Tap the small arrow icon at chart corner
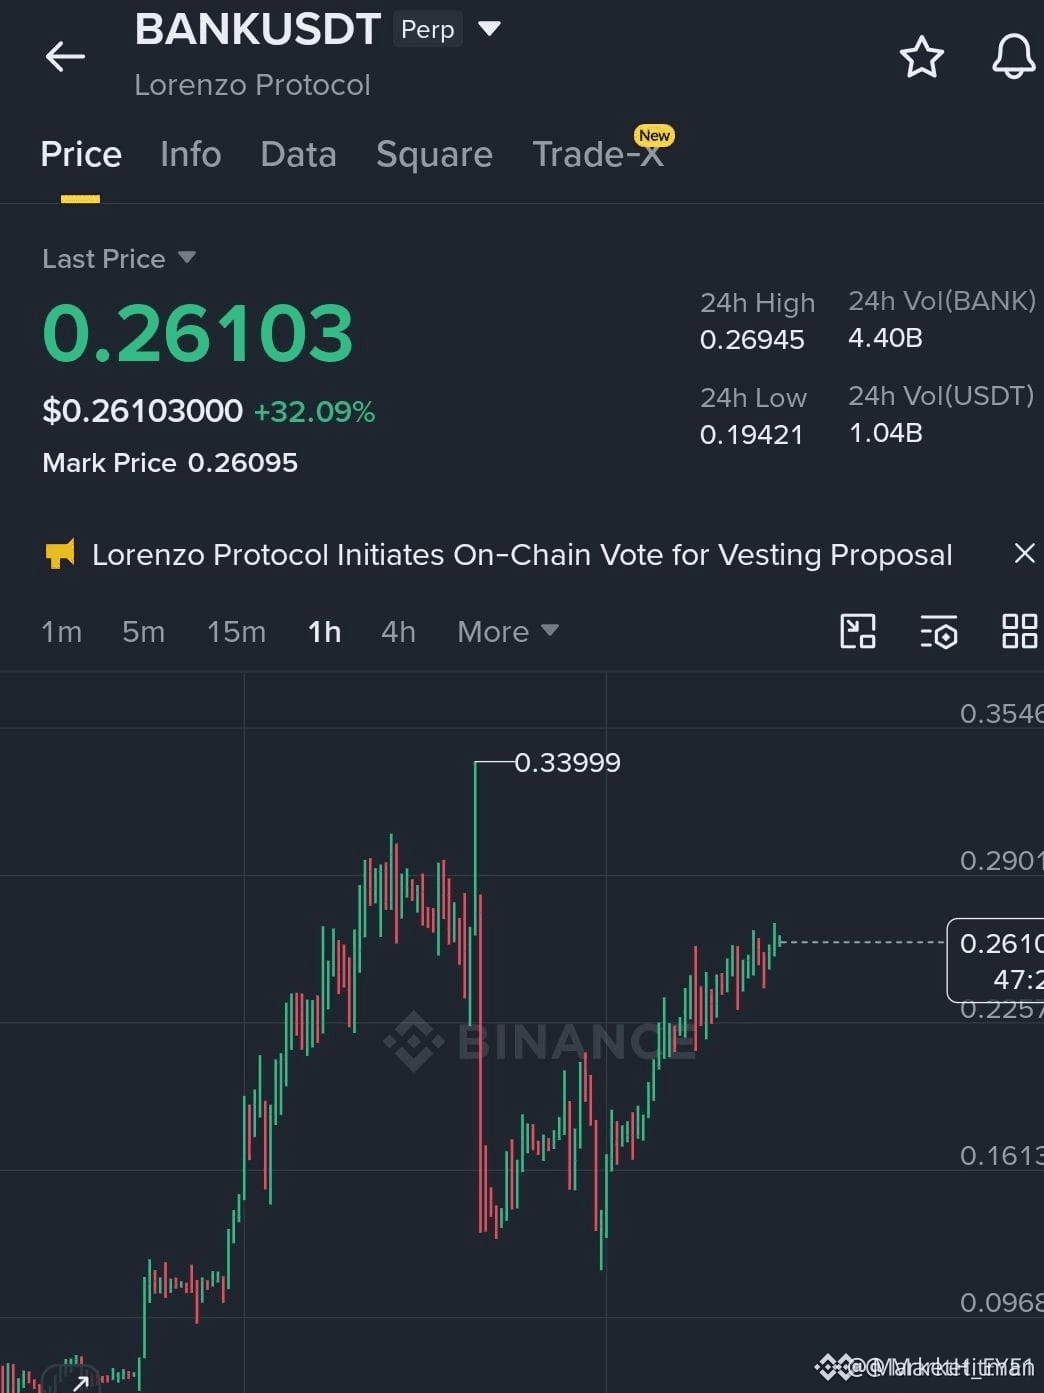This screenshot has height=1393, width=1044. pyautogui.click(x=80, y=1383)
